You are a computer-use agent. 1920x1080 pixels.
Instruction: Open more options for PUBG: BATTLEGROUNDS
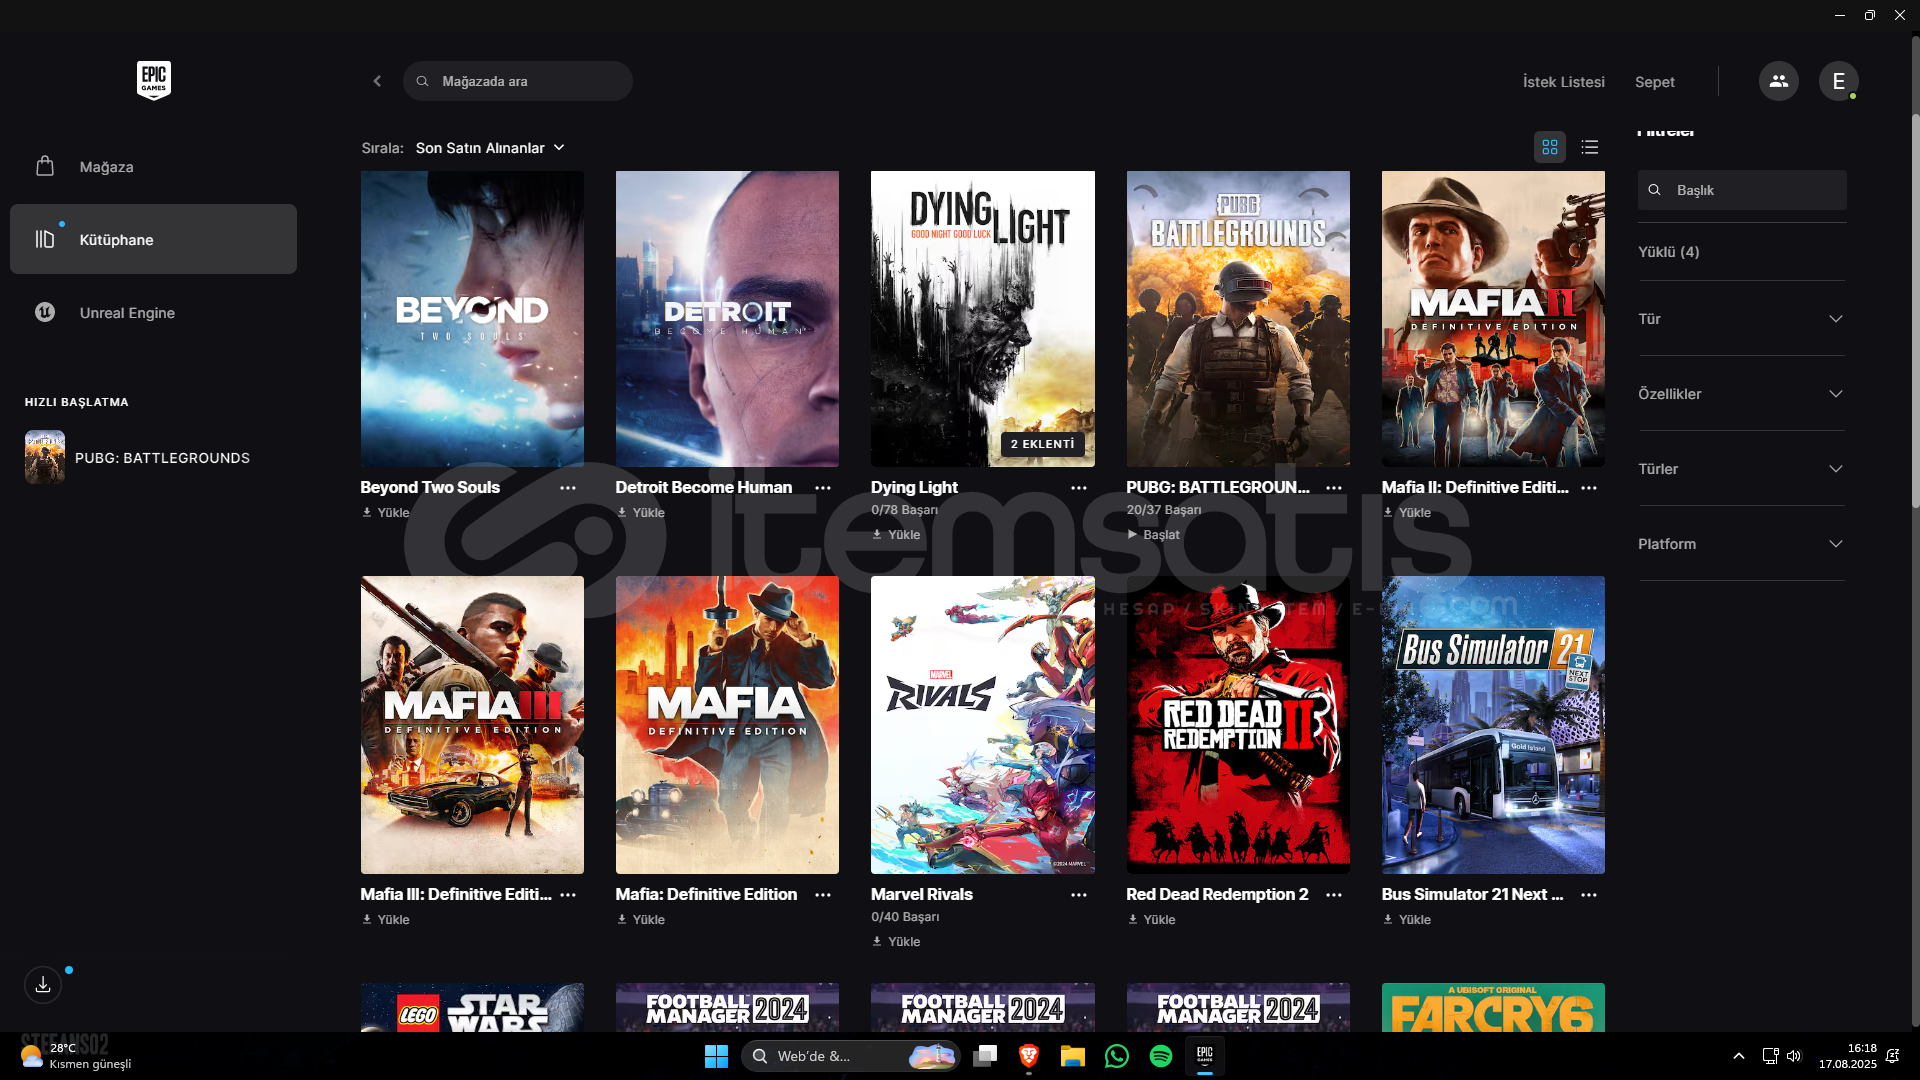pos(1334,488)
